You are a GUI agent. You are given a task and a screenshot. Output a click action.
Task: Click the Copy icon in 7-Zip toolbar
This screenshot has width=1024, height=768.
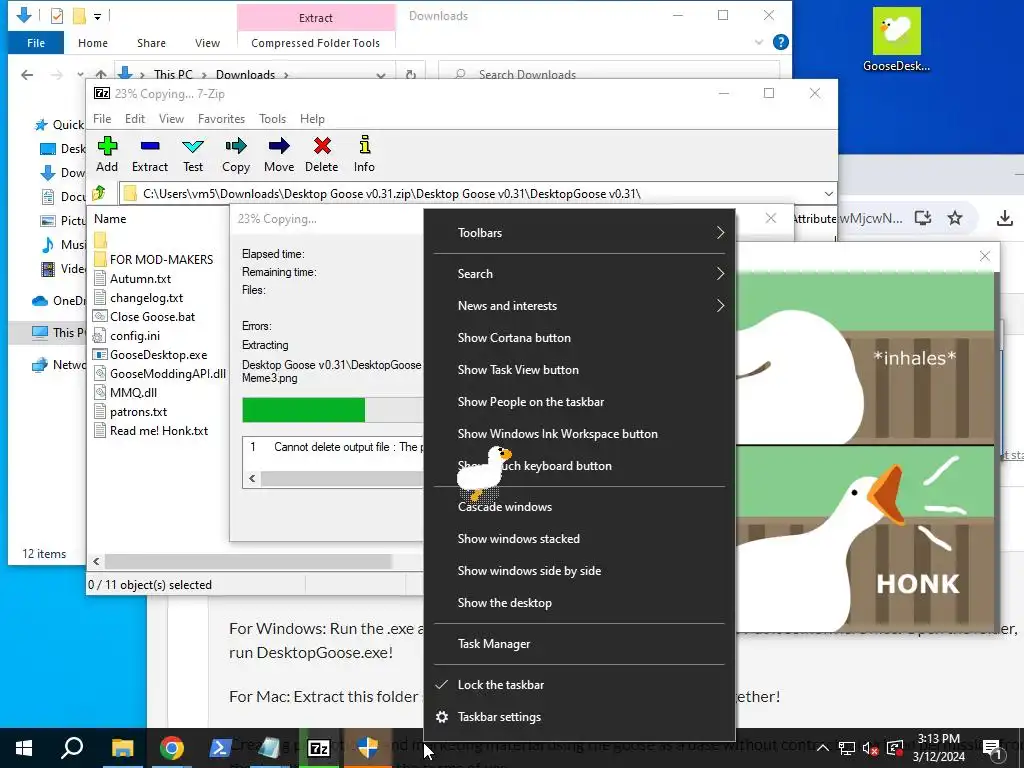tap(236, 146)
